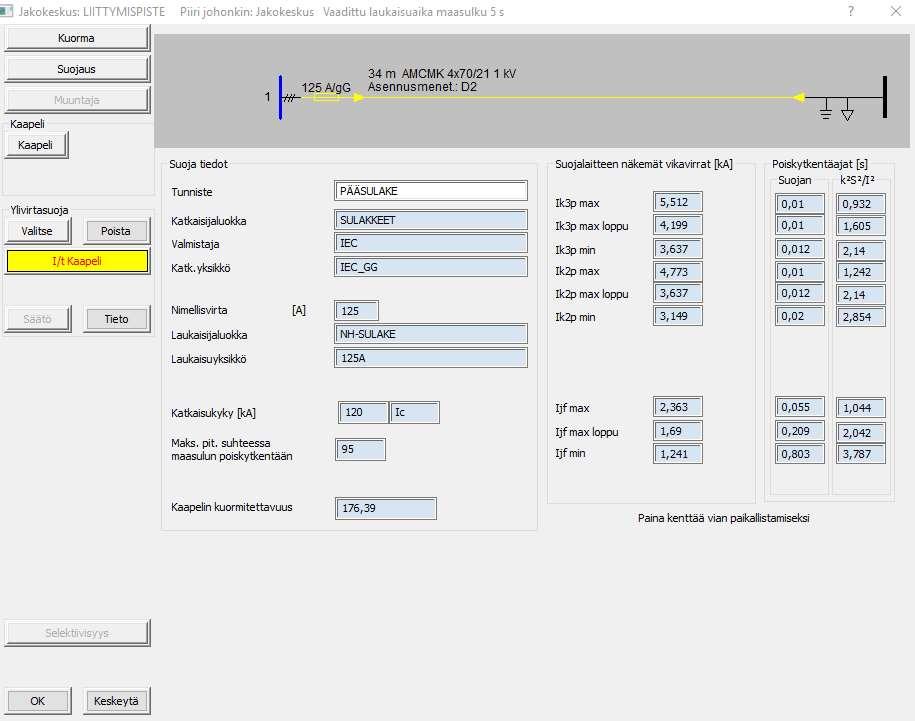This screenshot has width=915, height=721.
Task: Click the Ijf max loppu value 1,69
Action: (677, 431)
